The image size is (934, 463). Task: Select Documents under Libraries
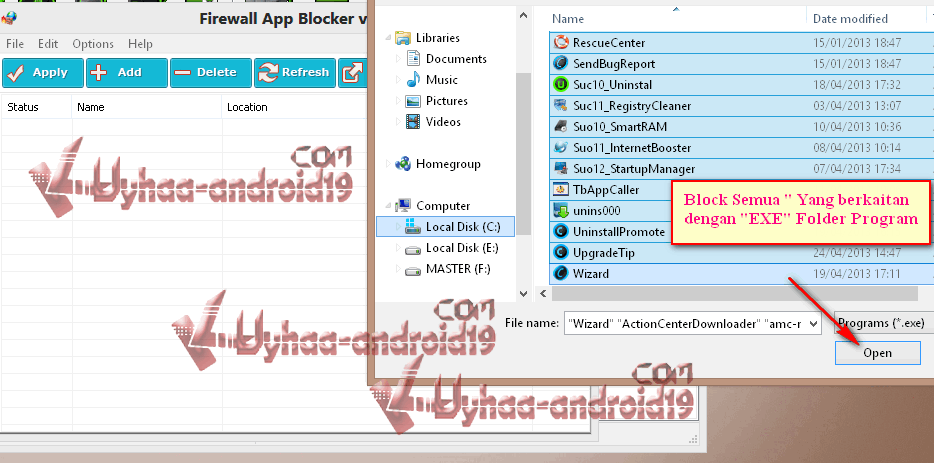pos(456,59)
